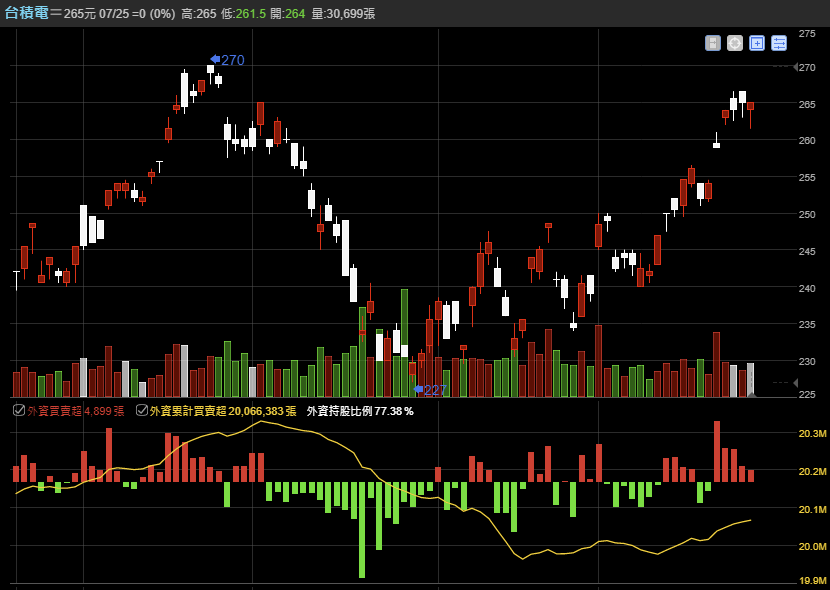
Task: Click the 高:265 high price value
Action: (199, 14)
